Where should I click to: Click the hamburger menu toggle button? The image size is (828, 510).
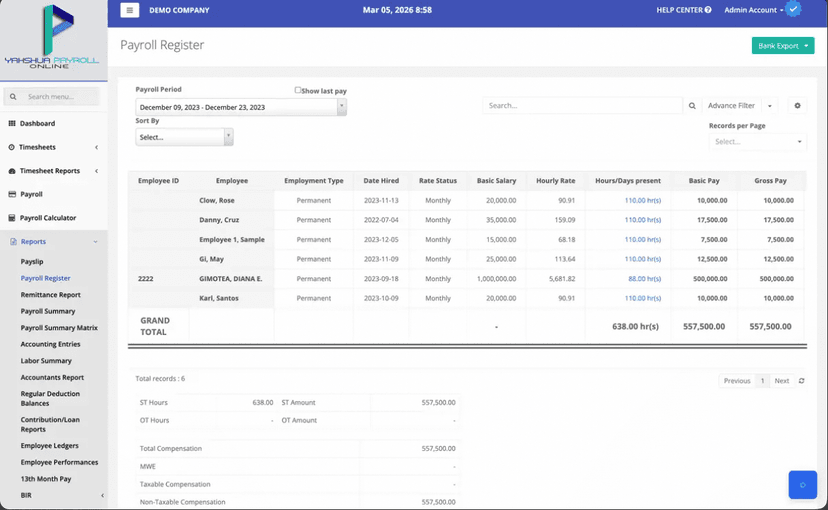[x=129, y=10]
